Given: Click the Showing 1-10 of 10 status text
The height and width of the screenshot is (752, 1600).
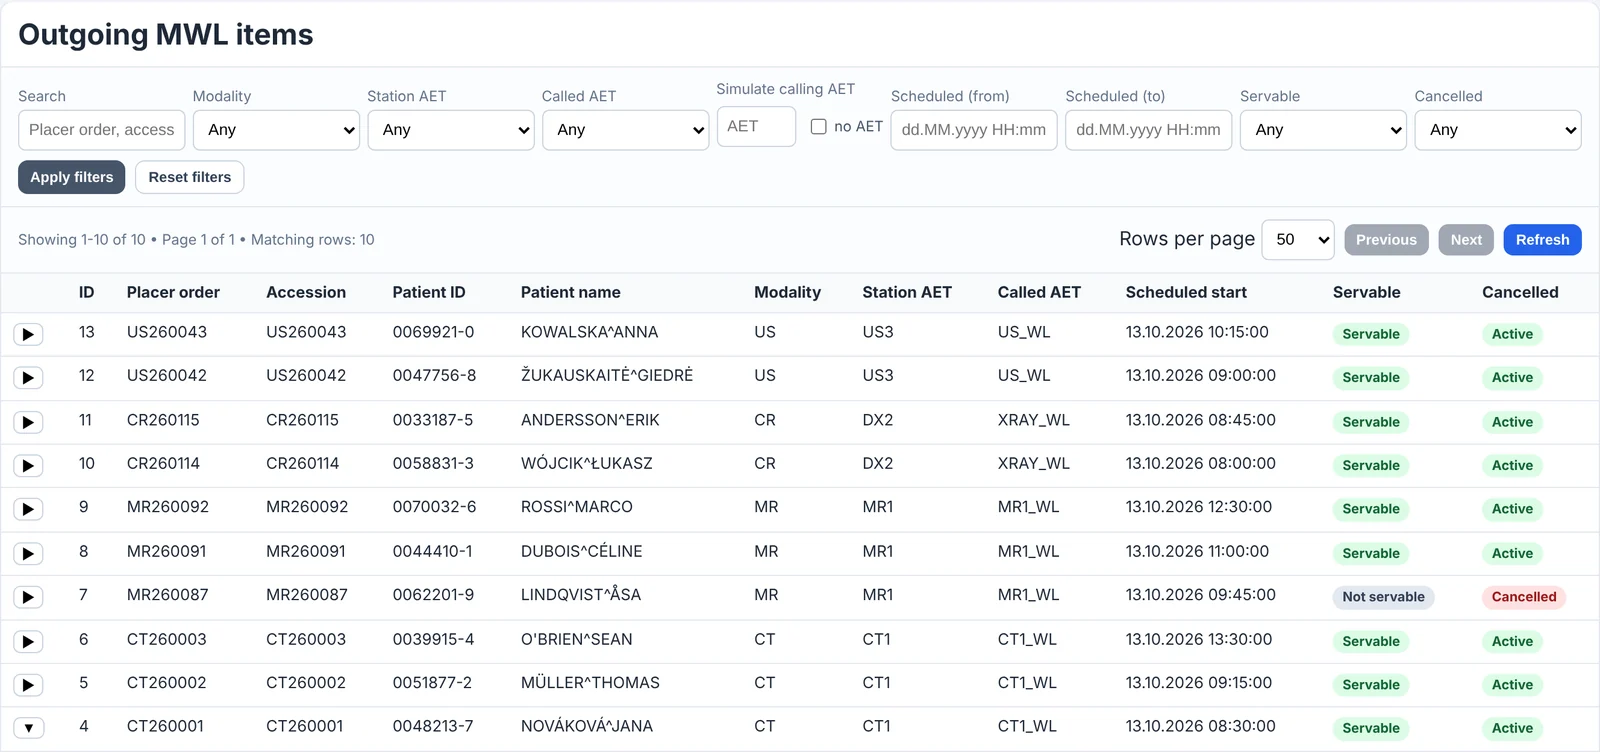Looking at the screenshot, I should click(82, 240).
